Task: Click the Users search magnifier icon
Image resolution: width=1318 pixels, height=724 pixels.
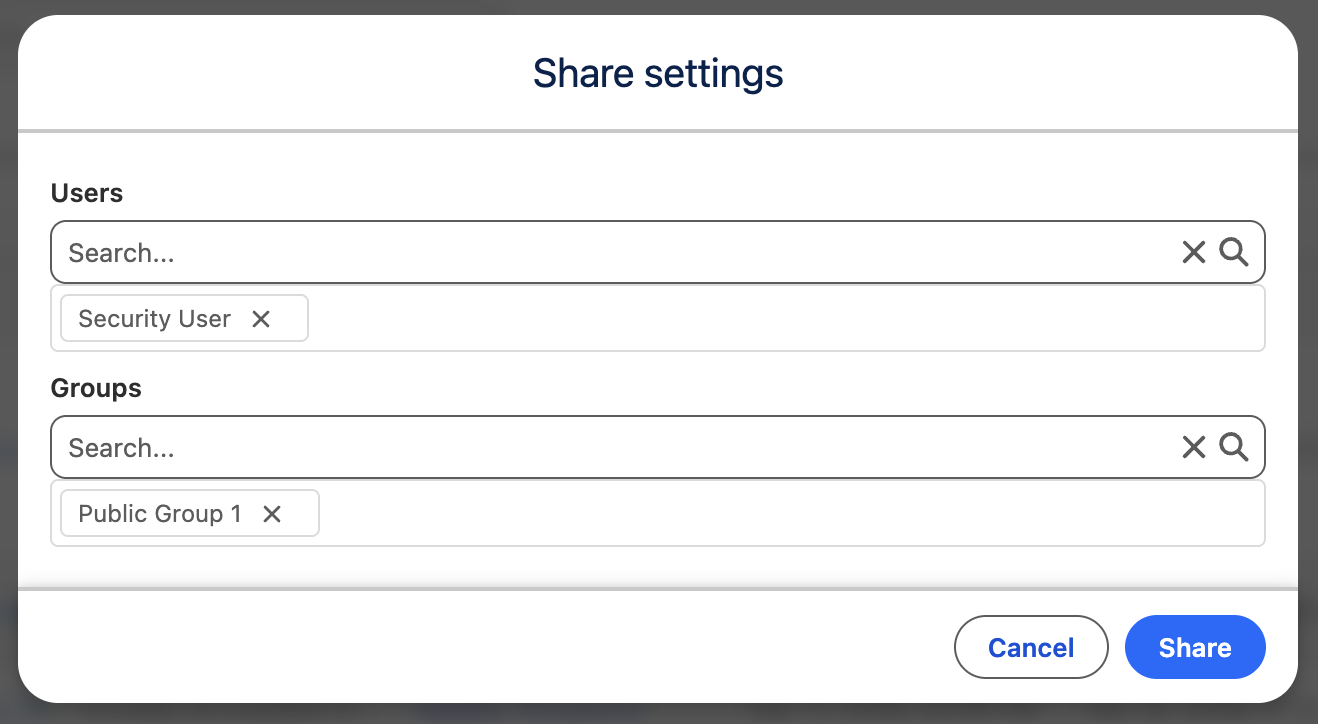Action: click(x=1234, y=253)
